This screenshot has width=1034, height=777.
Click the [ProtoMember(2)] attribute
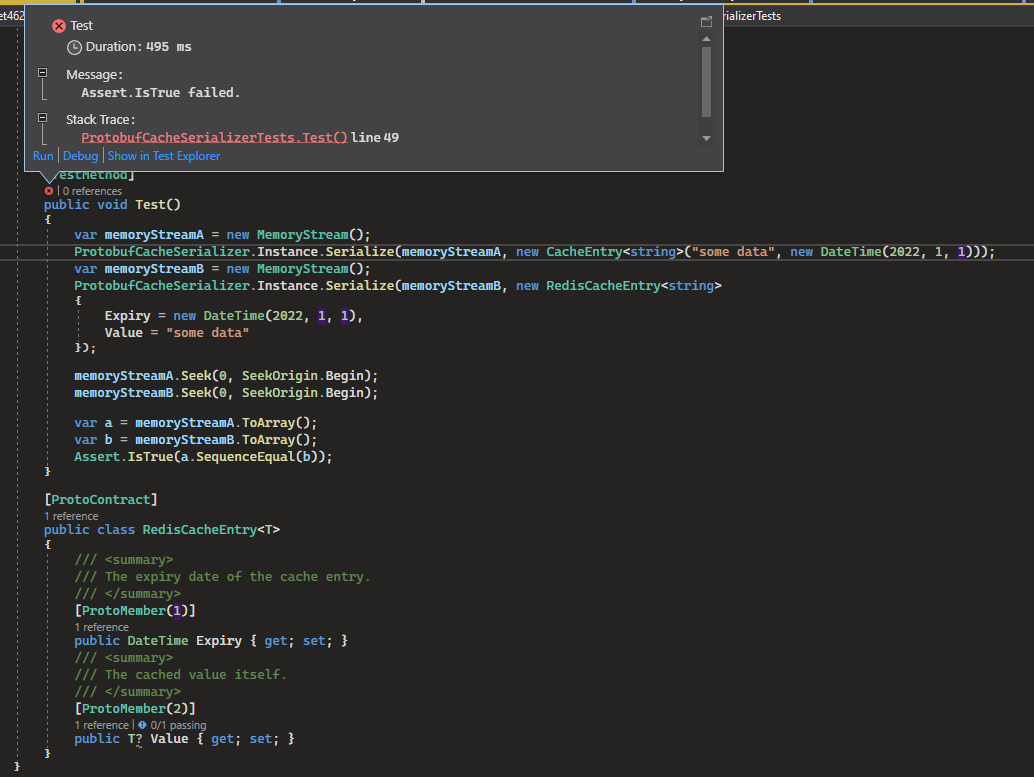coord(135,708)
